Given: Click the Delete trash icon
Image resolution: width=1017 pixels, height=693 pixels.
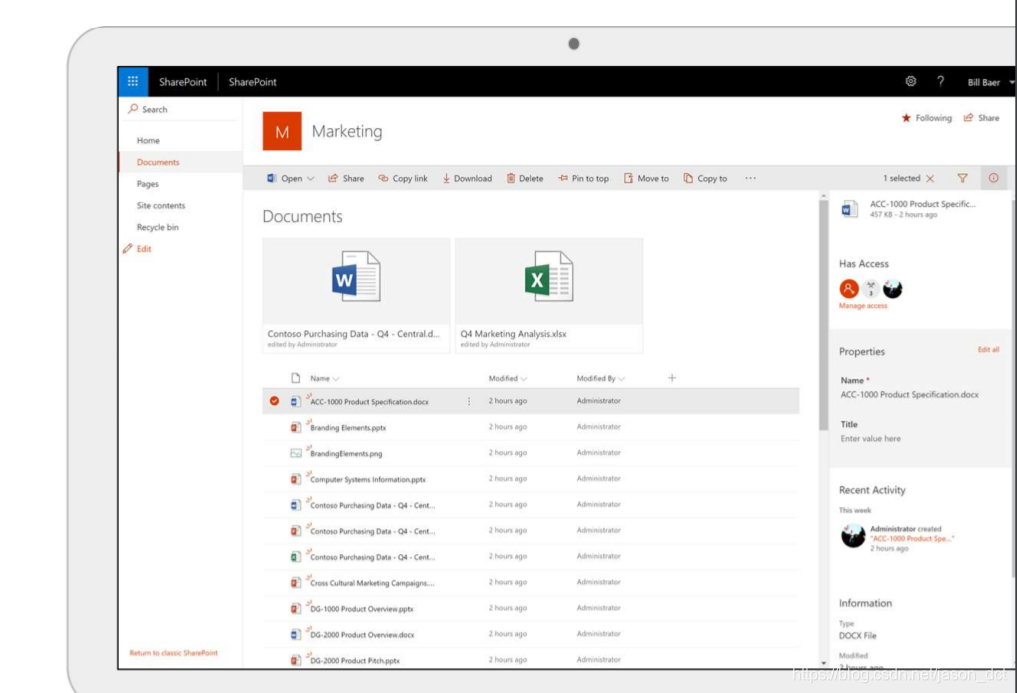Looking at the screenshot, I should click(x=510, y=178).
